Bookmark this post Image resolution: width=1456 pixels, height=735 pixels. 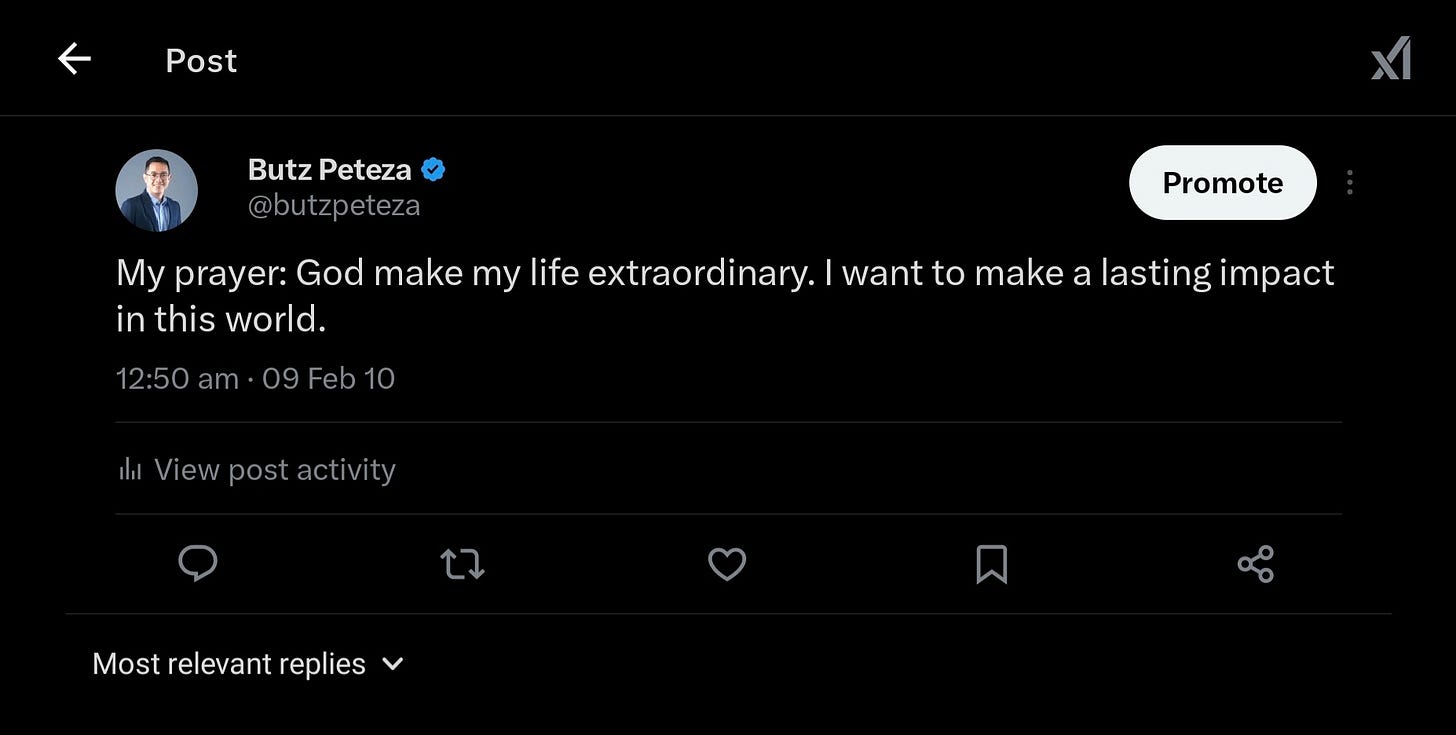tap(991, 564)
